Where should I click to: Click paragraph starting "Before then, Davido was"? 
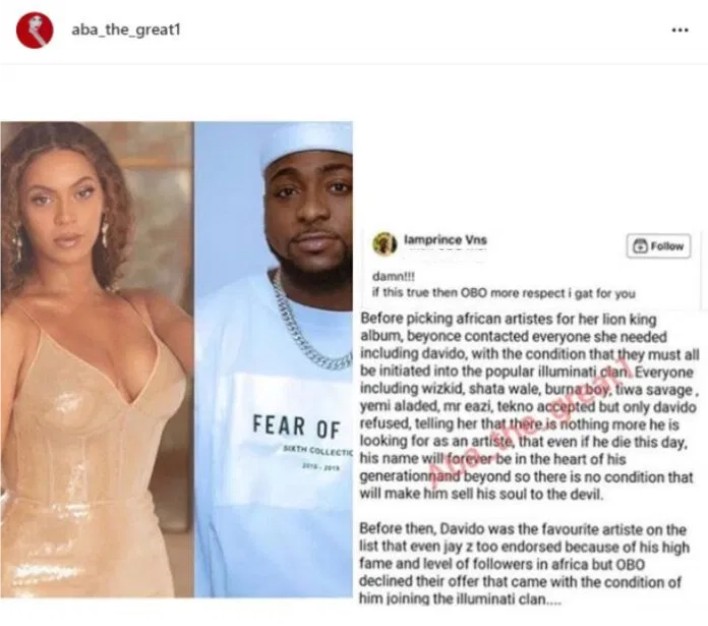524,564
